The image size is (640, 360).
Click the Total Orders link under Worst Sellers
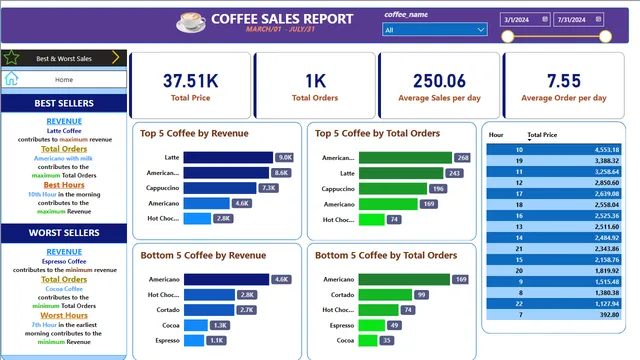coord(64,280)
